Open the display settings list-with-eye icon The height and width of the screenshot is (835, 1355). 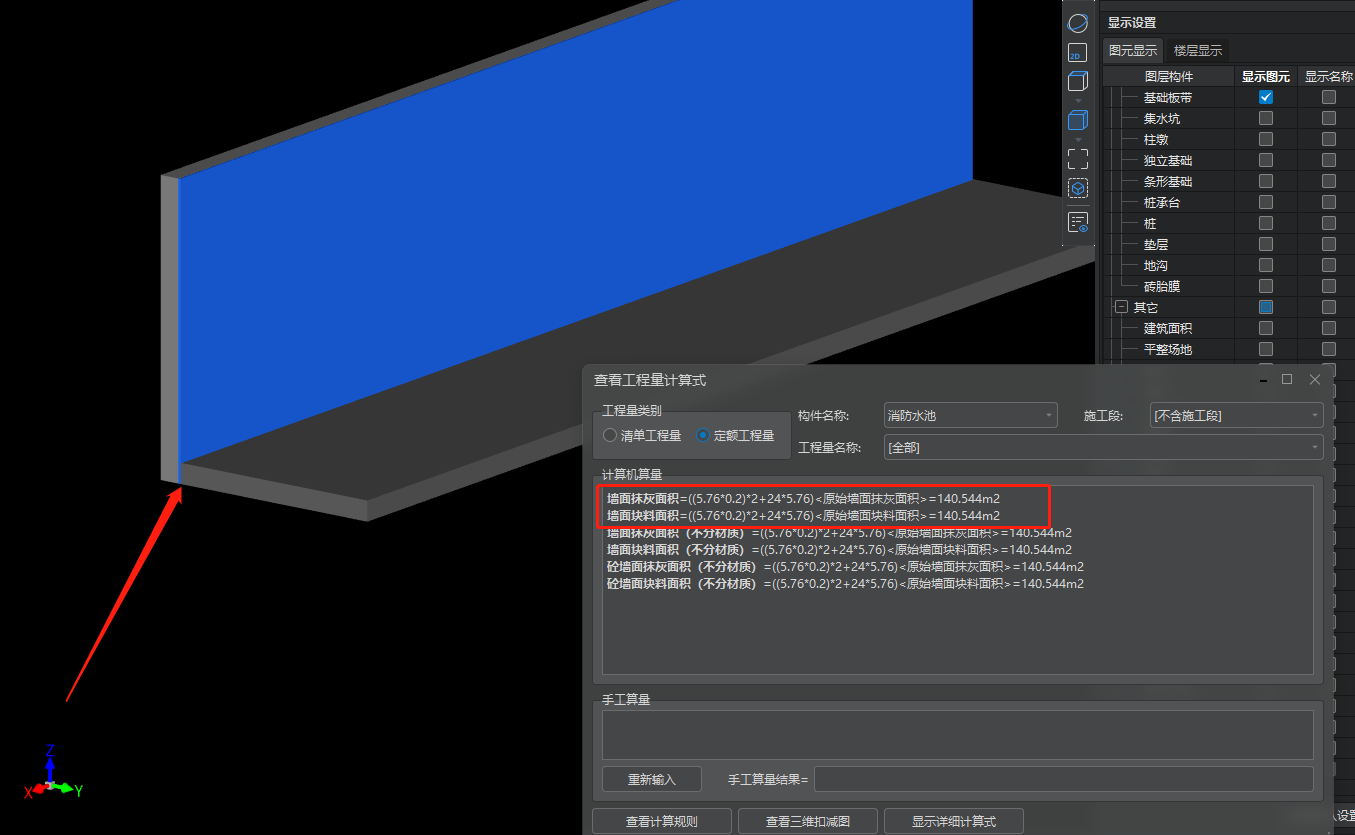pos(1078,222)
